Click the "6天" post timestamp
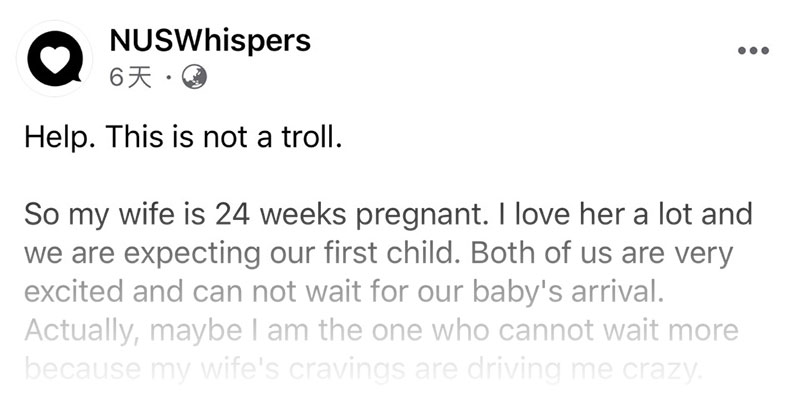 tap(131, 78)
